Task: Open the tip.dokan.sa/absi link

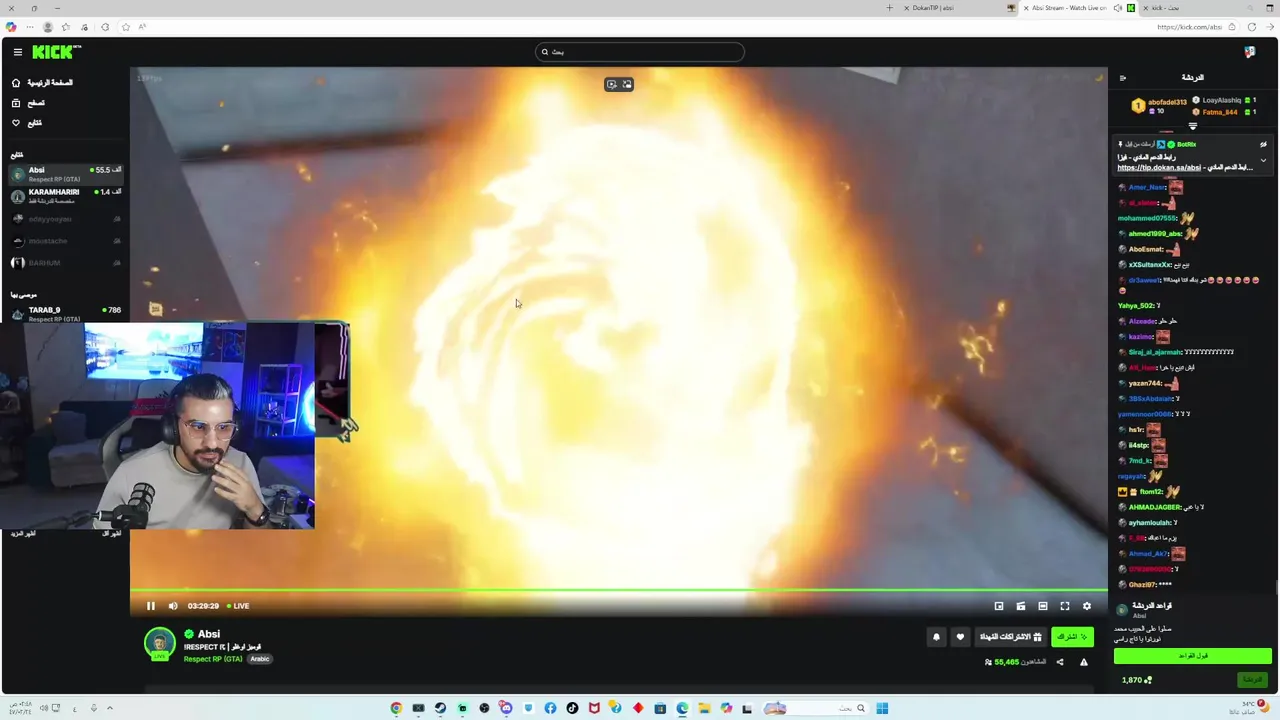Action: coord(1158,168)
